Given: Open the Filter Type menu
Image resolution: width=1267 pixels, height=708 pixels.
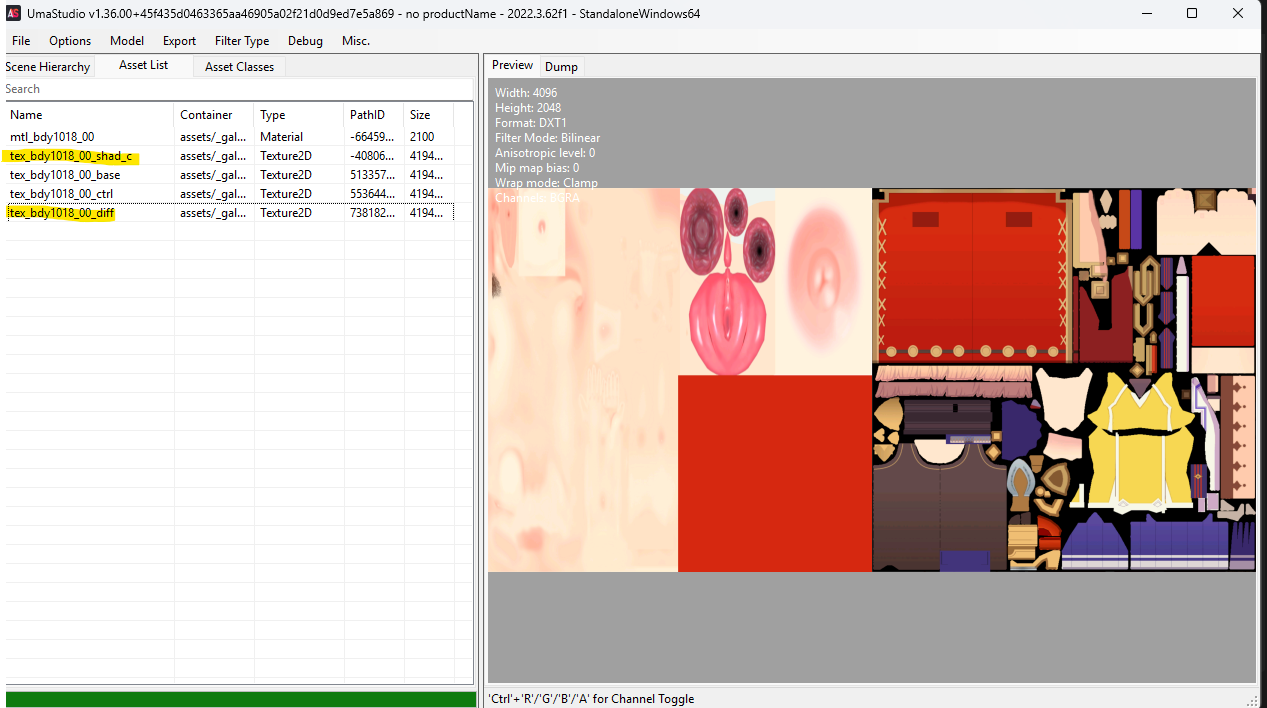Looking at the screenshot, I should tap(242, 41).
